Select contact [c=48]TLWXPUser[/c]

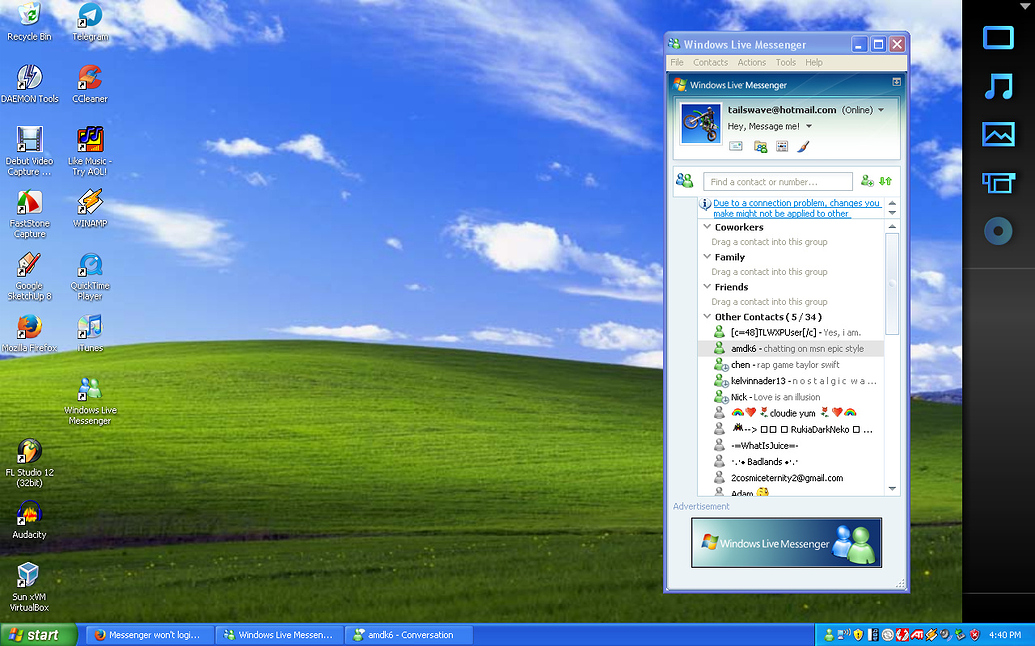click(791, 333)
